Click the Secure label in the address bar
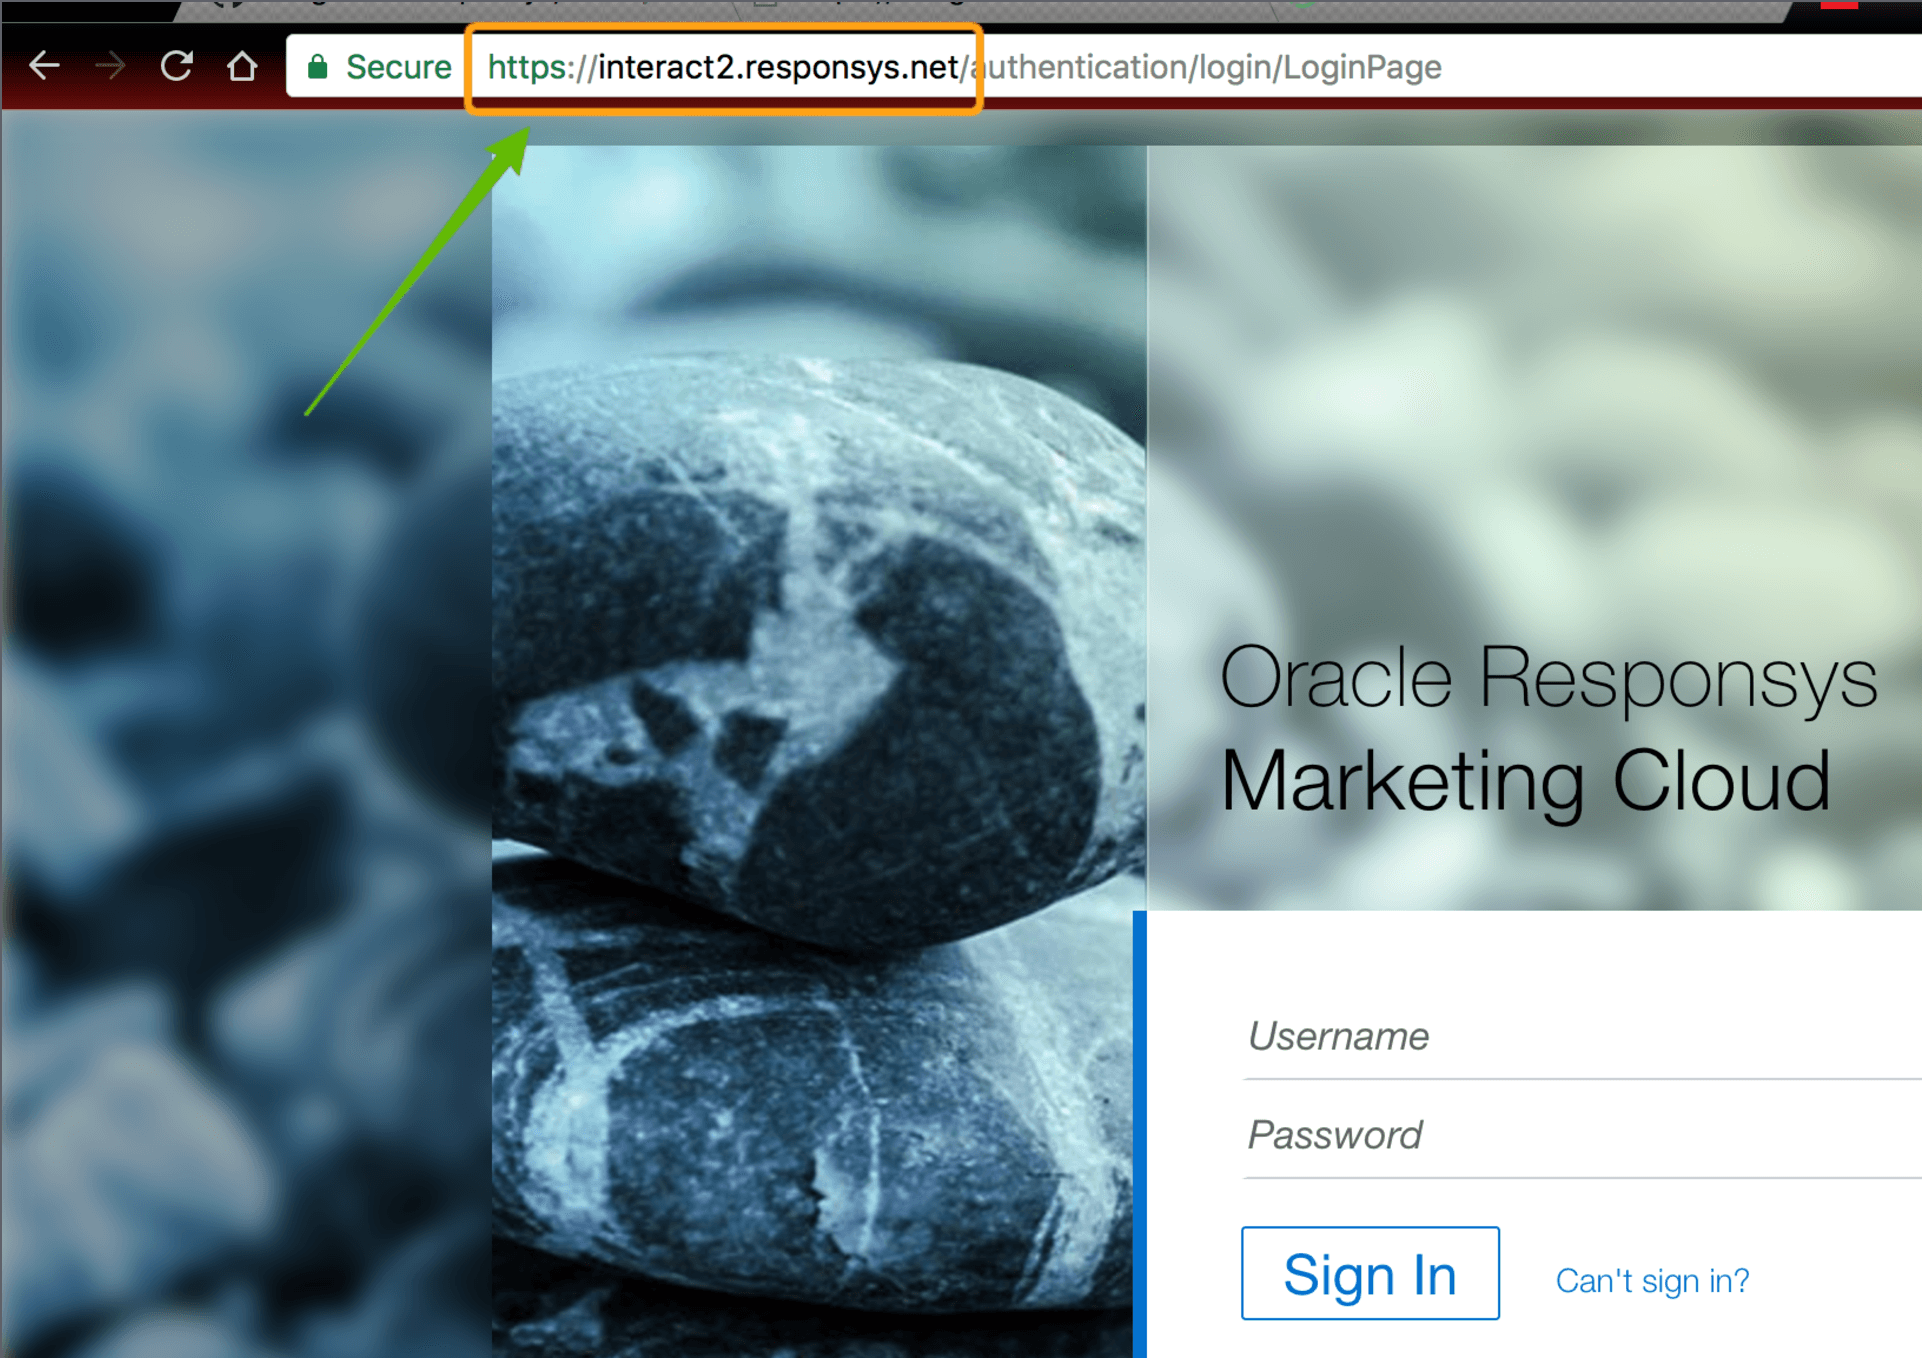Viewport: 1922px width, 1358px height. coord(398,66)
